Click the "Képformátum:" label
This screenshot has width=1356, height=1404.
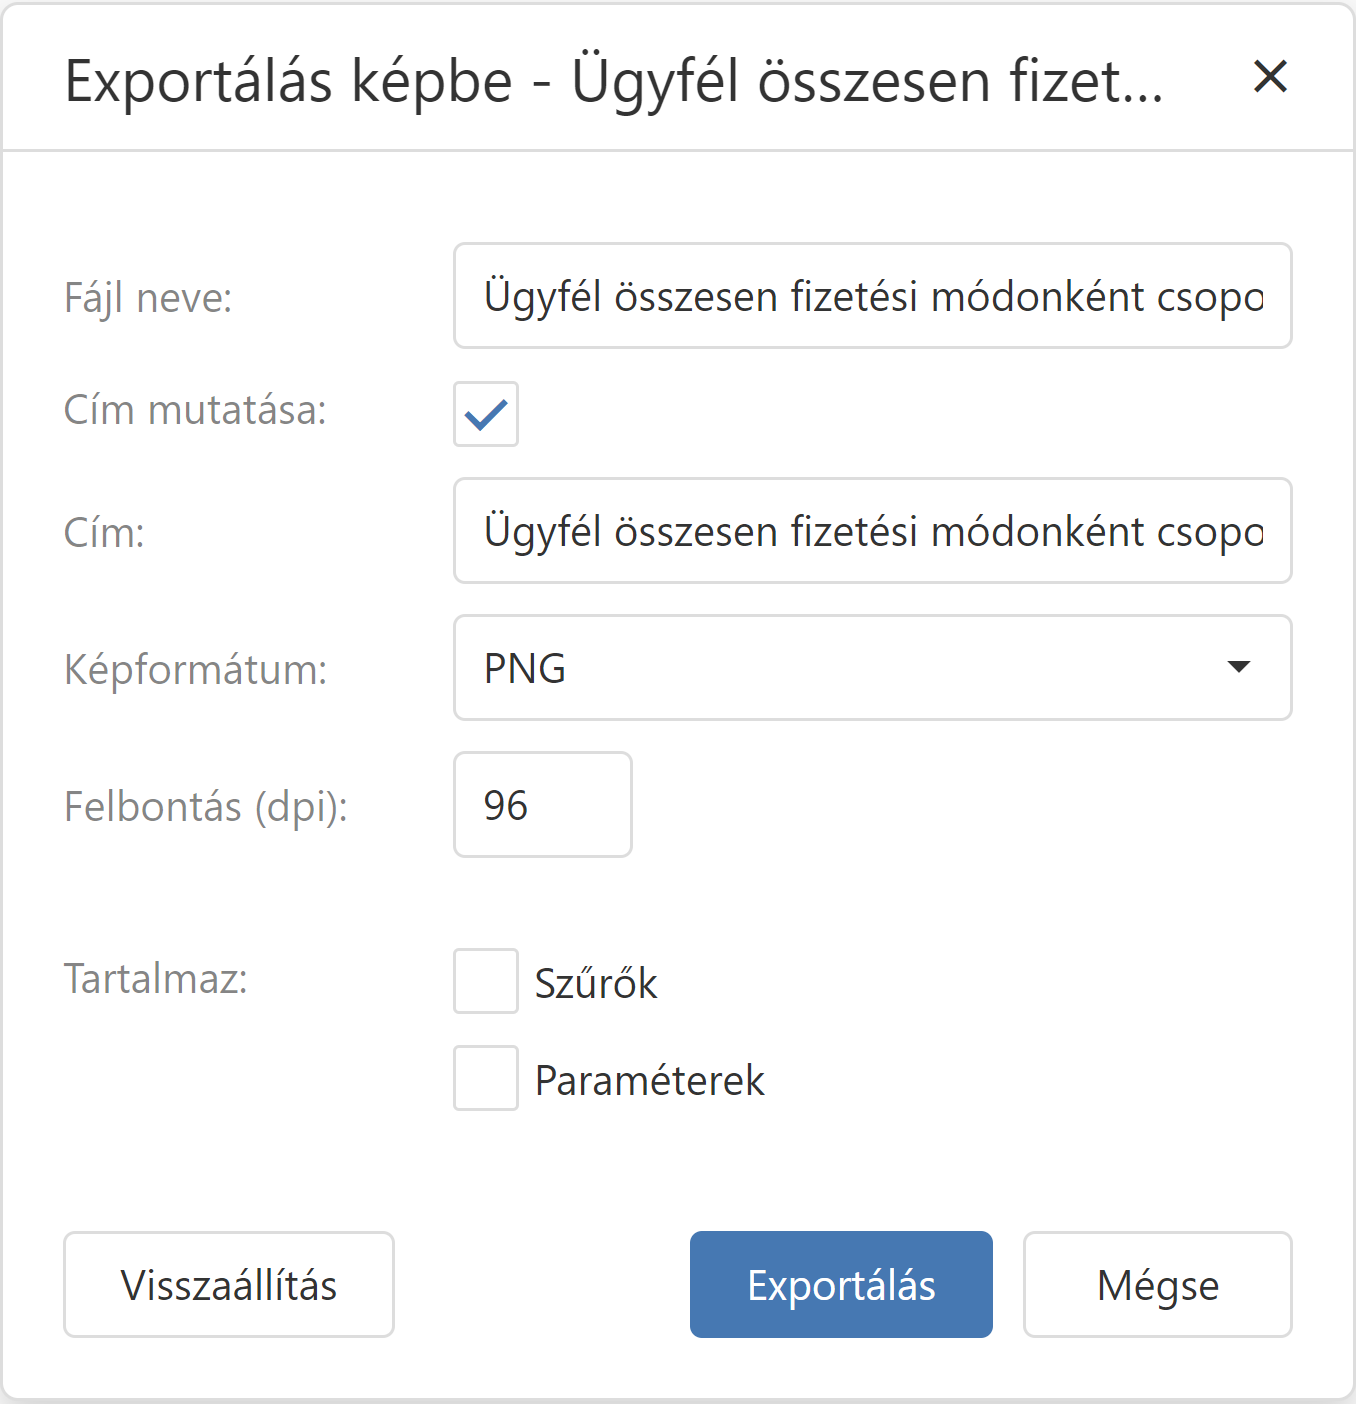[195, 670]
